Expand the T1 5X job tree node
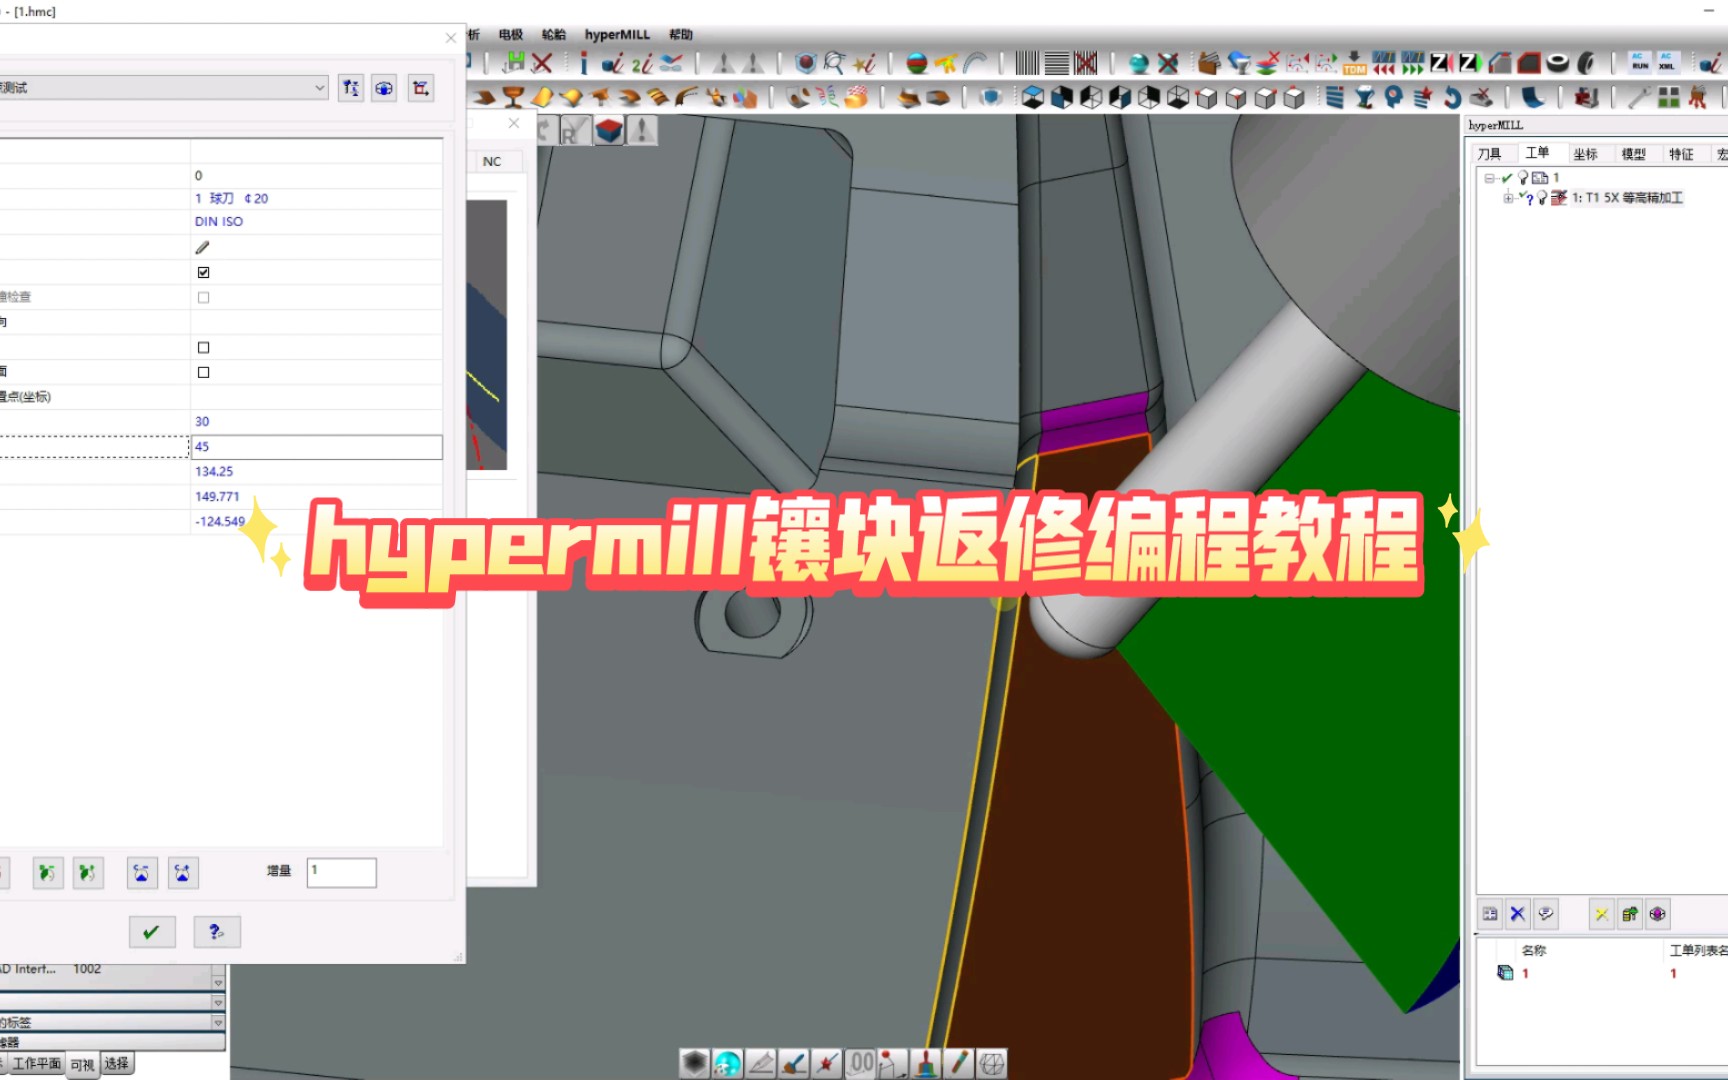 [1507, 198]
